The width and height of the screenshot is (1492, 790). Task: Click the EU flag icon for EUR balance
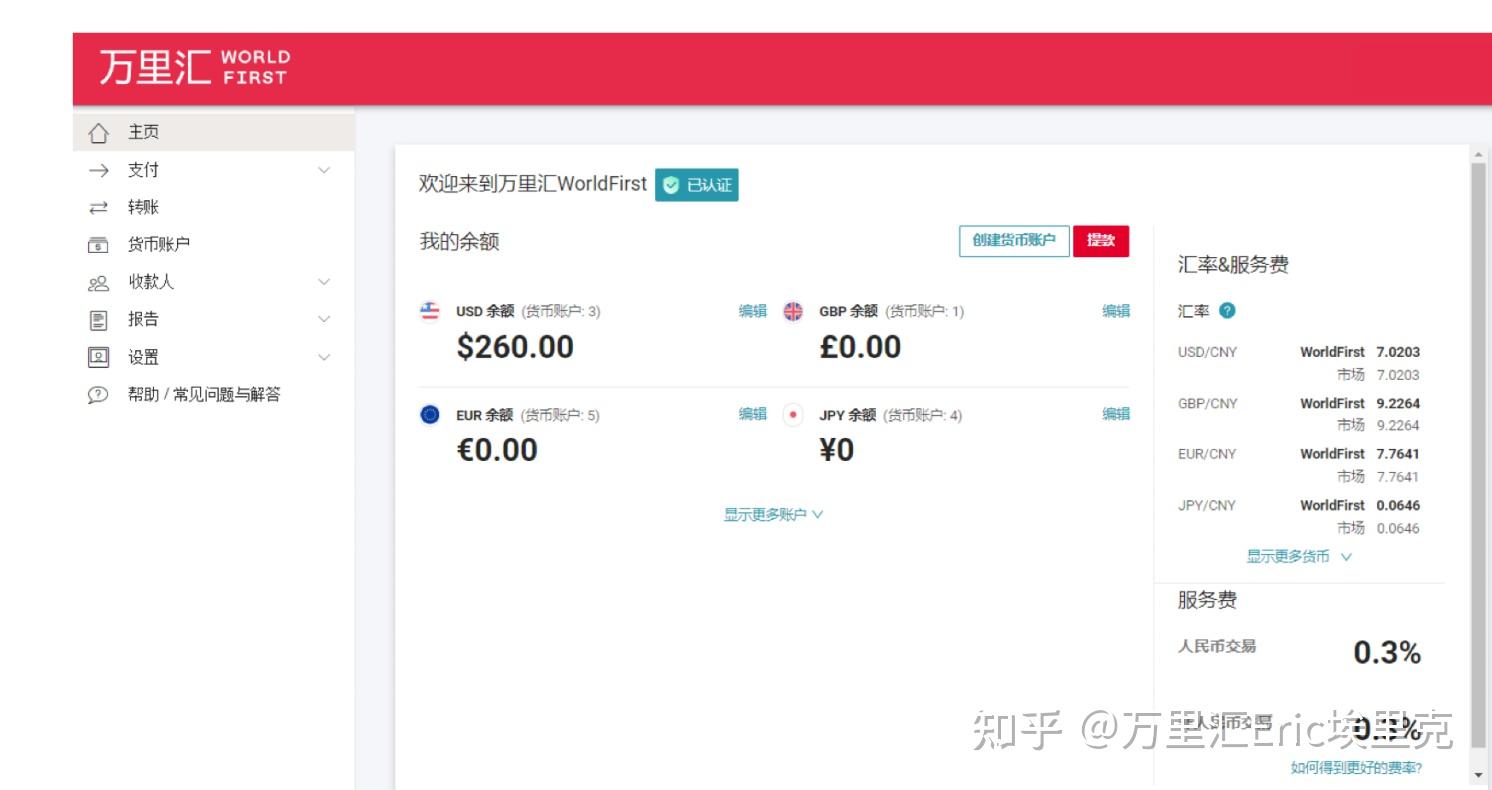(430, 414)
